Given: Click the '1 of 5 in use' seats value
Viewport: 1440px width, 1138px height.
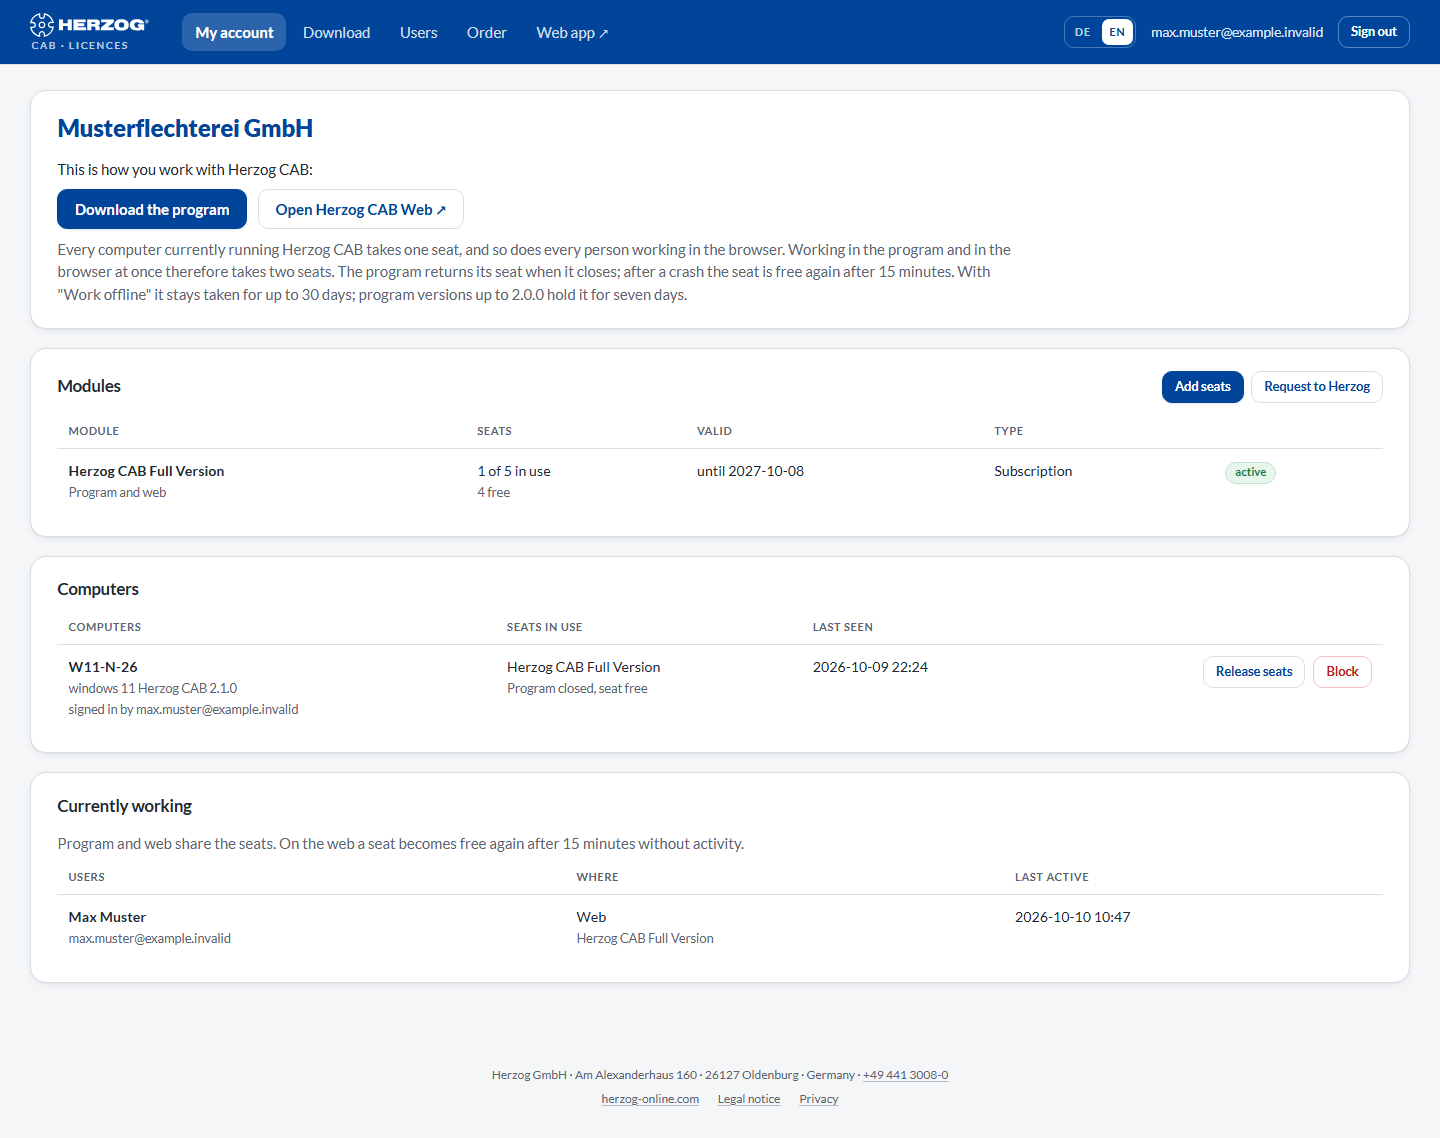Looking at the screenshot, I should (514, 471).
